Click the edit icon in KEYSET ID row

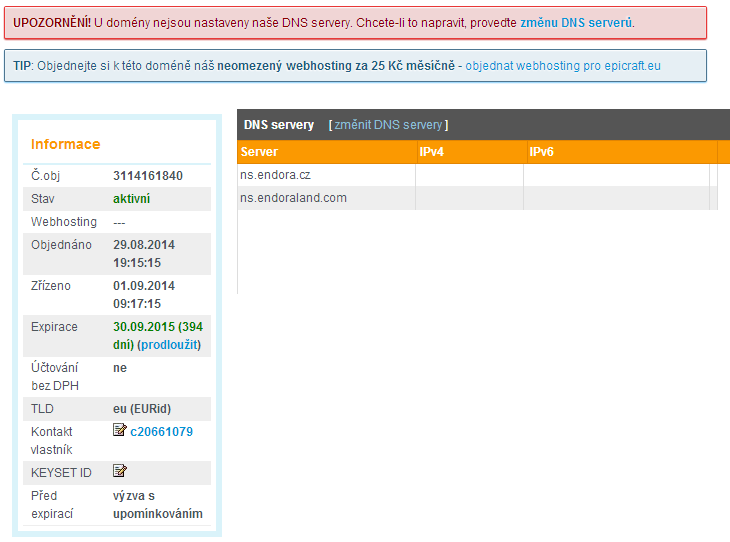(120, 471)
